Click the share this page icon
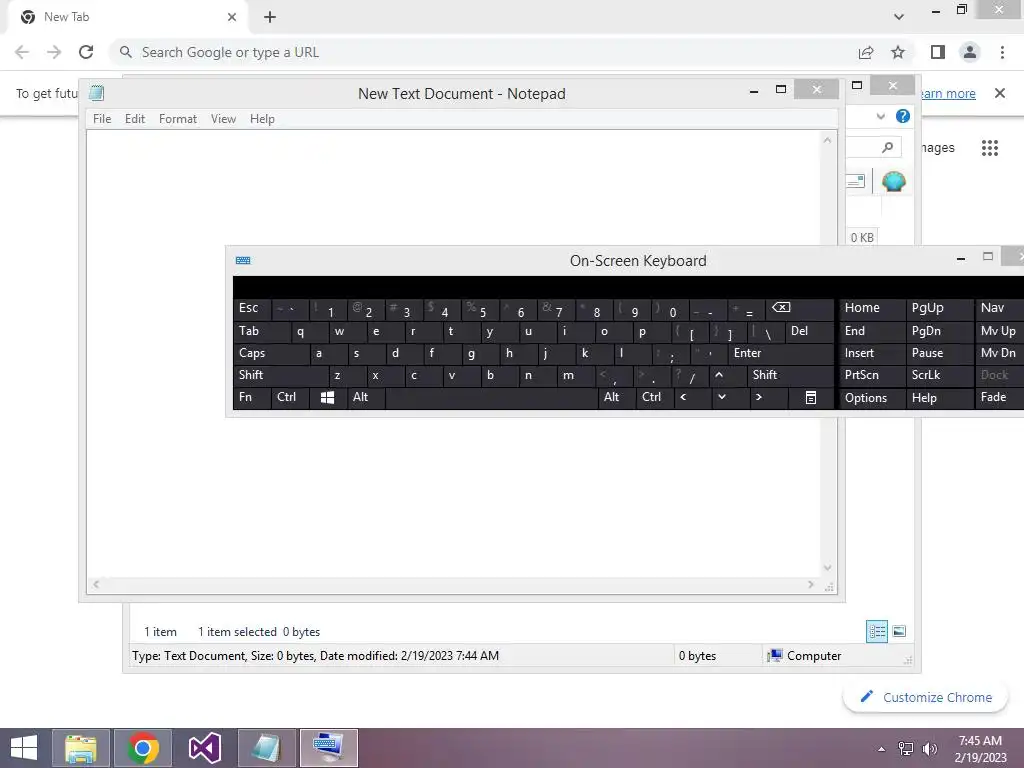 (x=866, y=52)
